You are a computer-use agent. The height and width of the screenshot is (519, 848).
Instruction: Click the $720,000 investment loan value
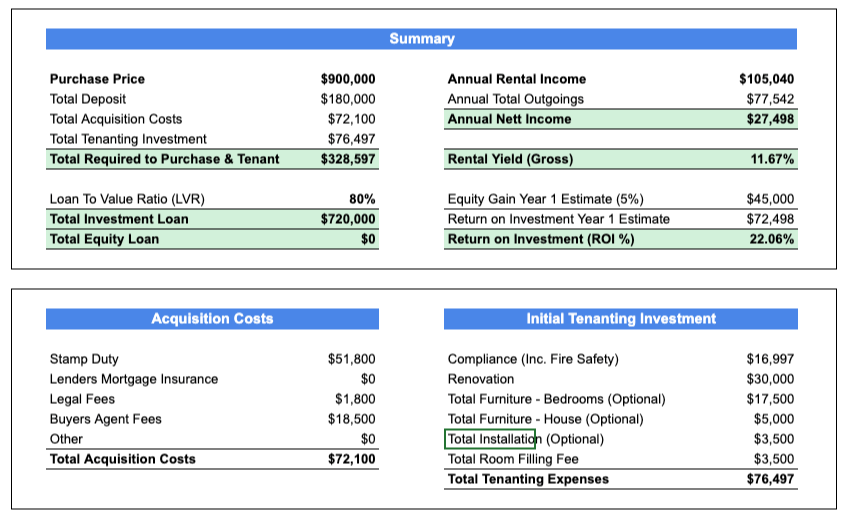click(348, 219)
